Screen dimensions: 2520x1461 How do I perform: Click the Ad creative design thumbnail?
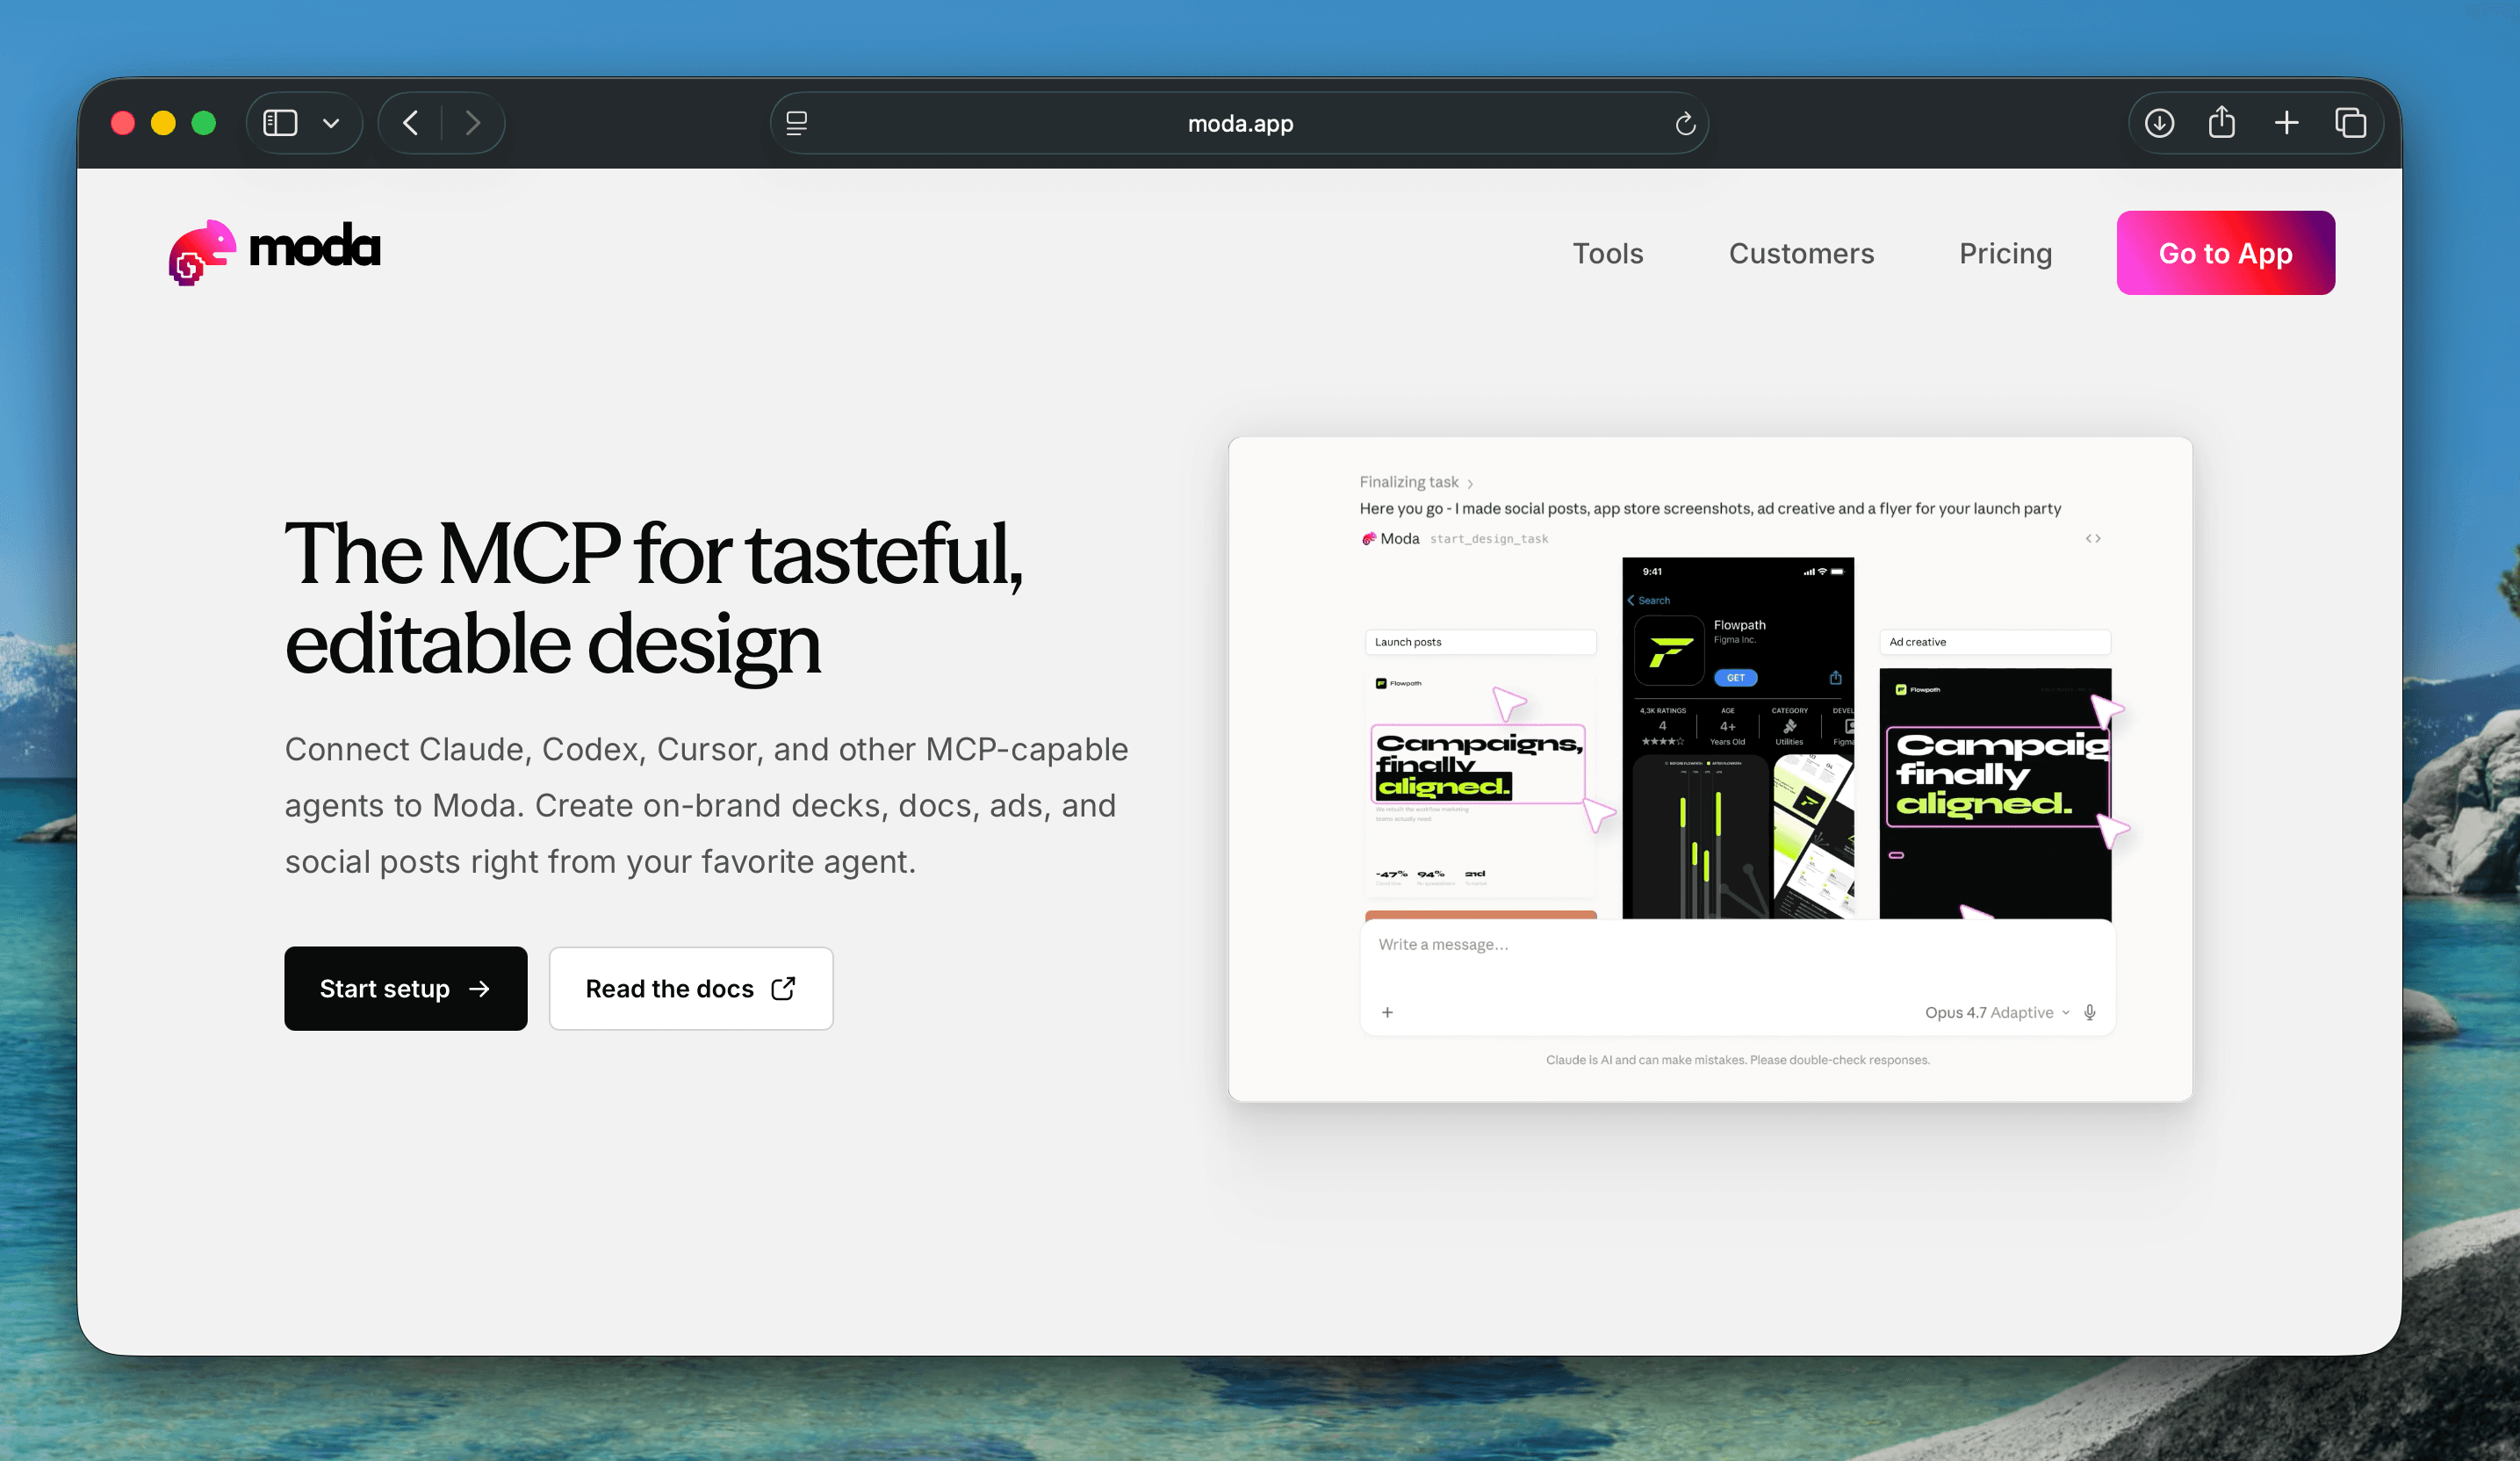click(1995, 793)
